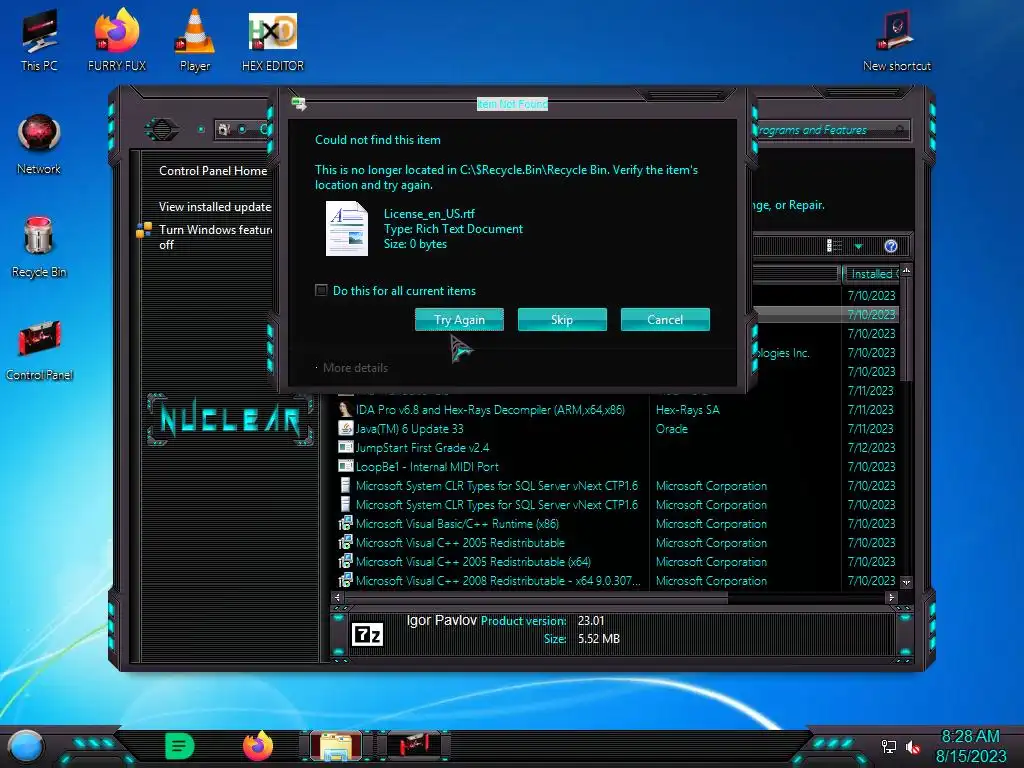Click the 7z icon in details pane
The image size is (1024, 768).
point(367,634)
